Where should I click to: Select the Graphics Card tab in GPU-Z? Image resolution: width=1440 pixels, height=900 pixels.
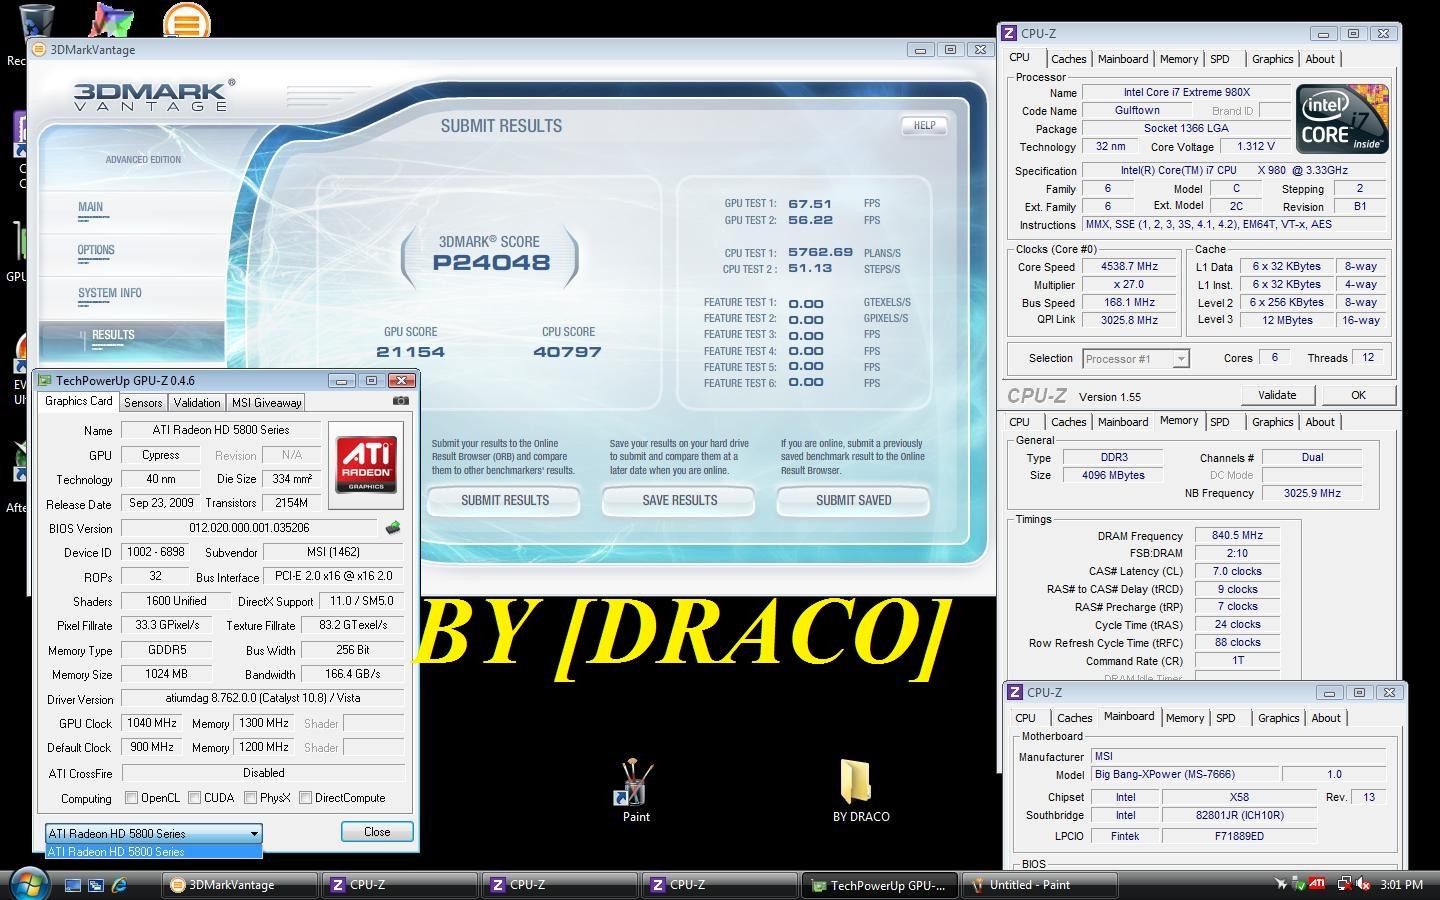79,401
